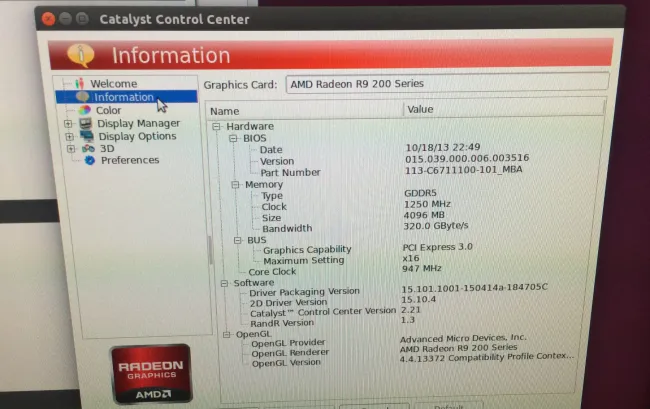
Task: Click the value 320.0 GByte/s
Action: 436,226
